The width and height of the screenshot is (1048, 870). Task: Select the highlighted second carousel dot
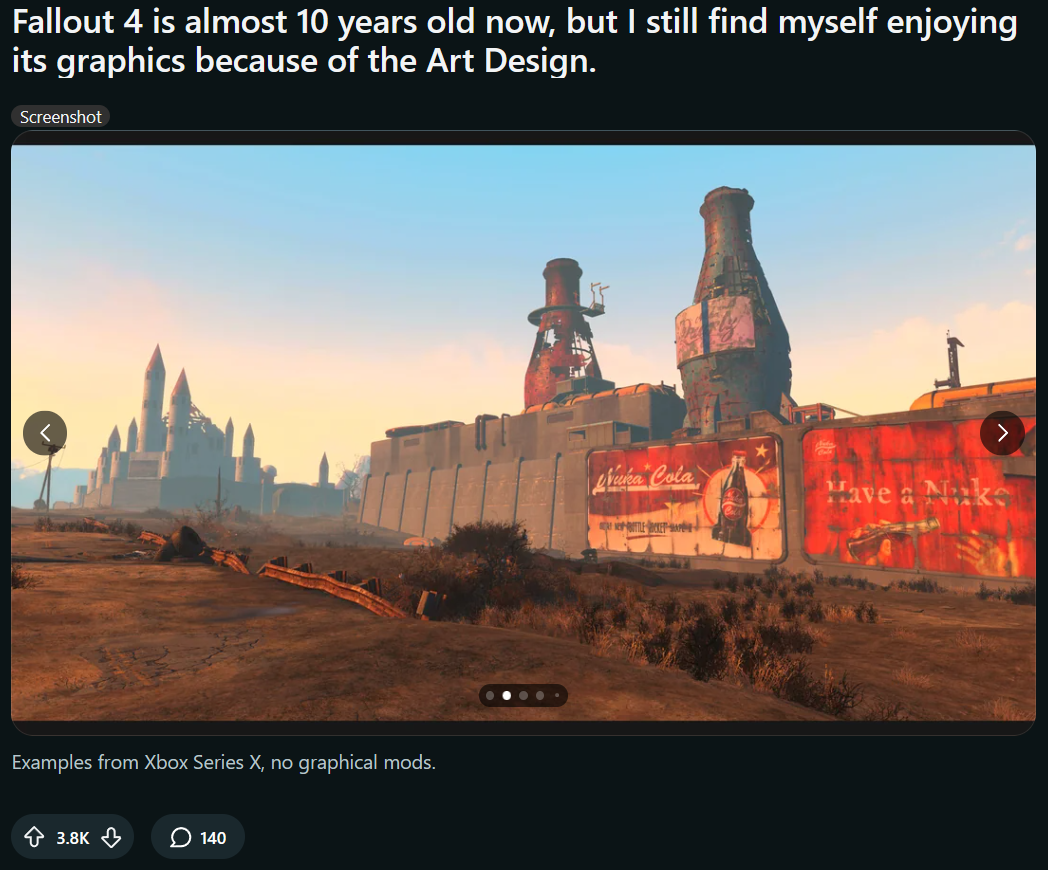(x=507, y=696)
